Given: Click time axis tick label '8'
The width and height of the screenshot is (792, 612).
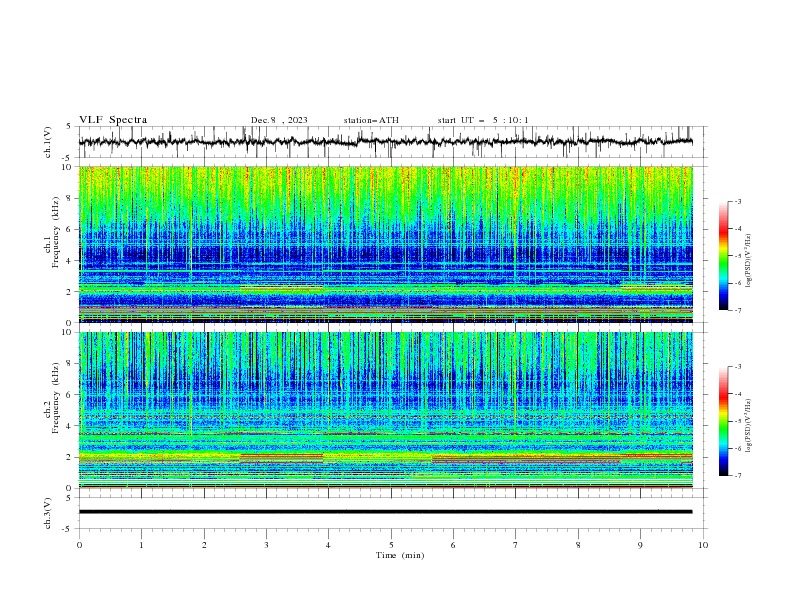Looking at the screenshot, I should tap(578, 545).
